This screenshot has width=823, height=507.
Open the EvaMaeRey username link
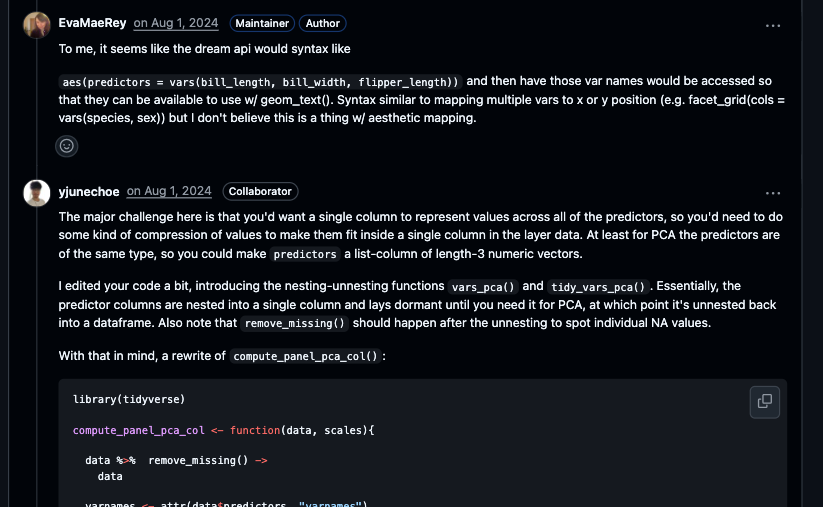click(92, 23)
